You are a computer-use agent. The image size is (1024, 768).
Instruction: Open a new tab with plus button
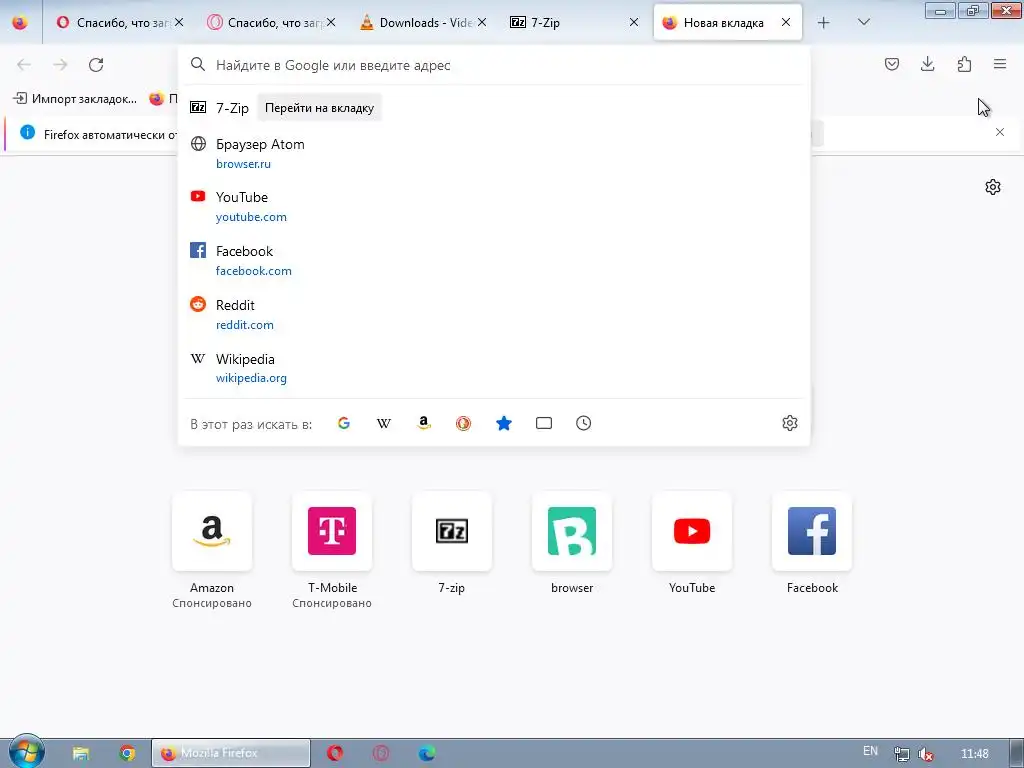pyautogui.click(x=824, y=23)
